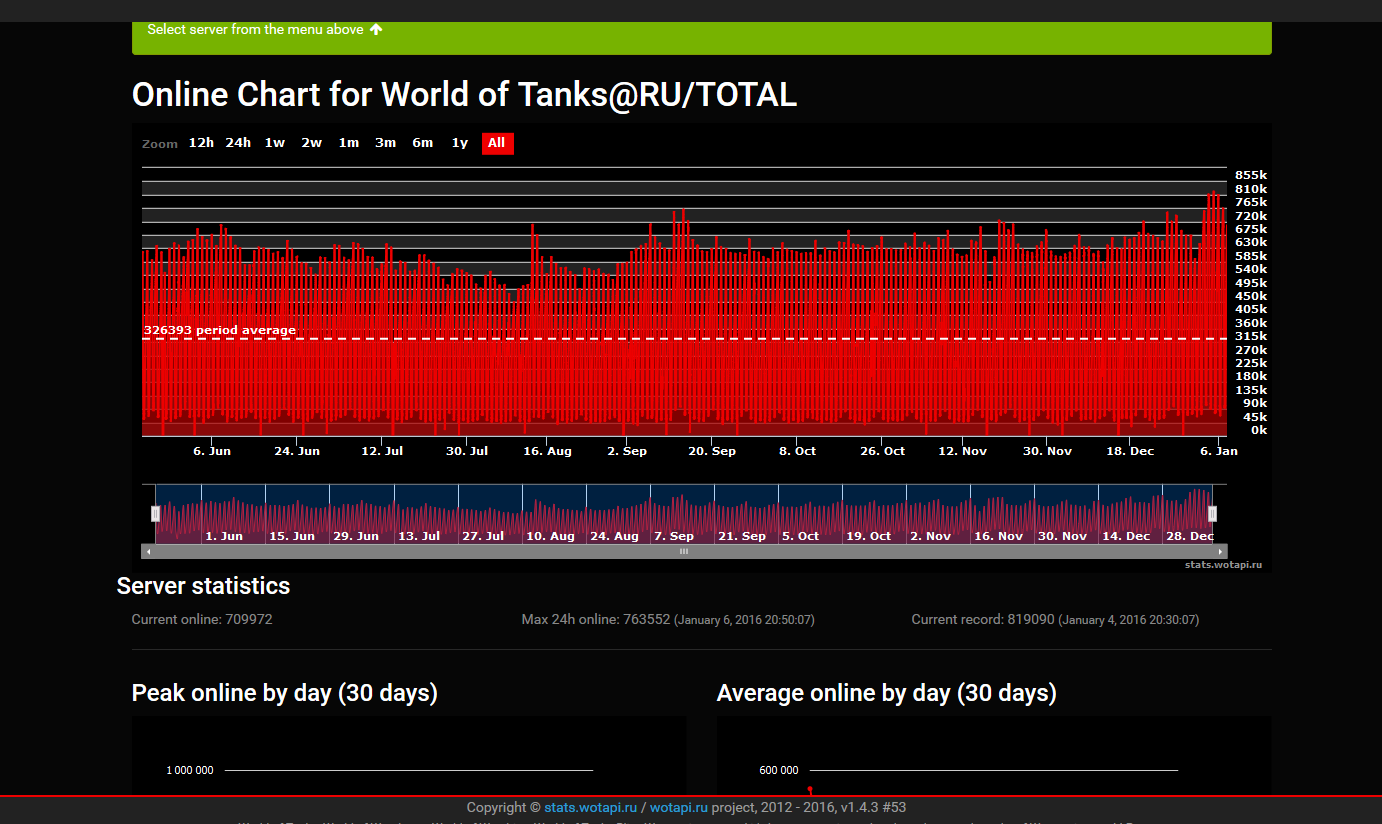Click the navigator scrollbar grip handle
This screenshot has width=1382, height=824.
(x=684, y=551)
